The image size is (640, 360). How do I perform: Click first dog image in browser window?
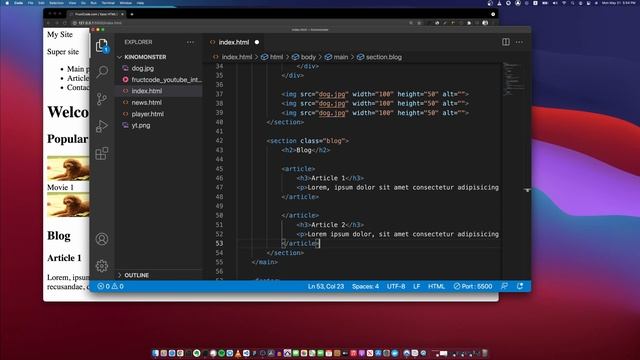(68, 168)
